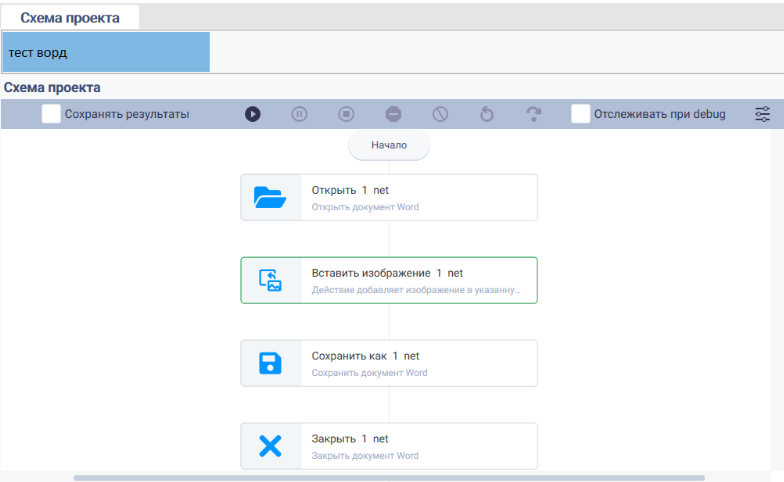
Task: Click the Сохранить документ Word description
Action: (369, 373)
